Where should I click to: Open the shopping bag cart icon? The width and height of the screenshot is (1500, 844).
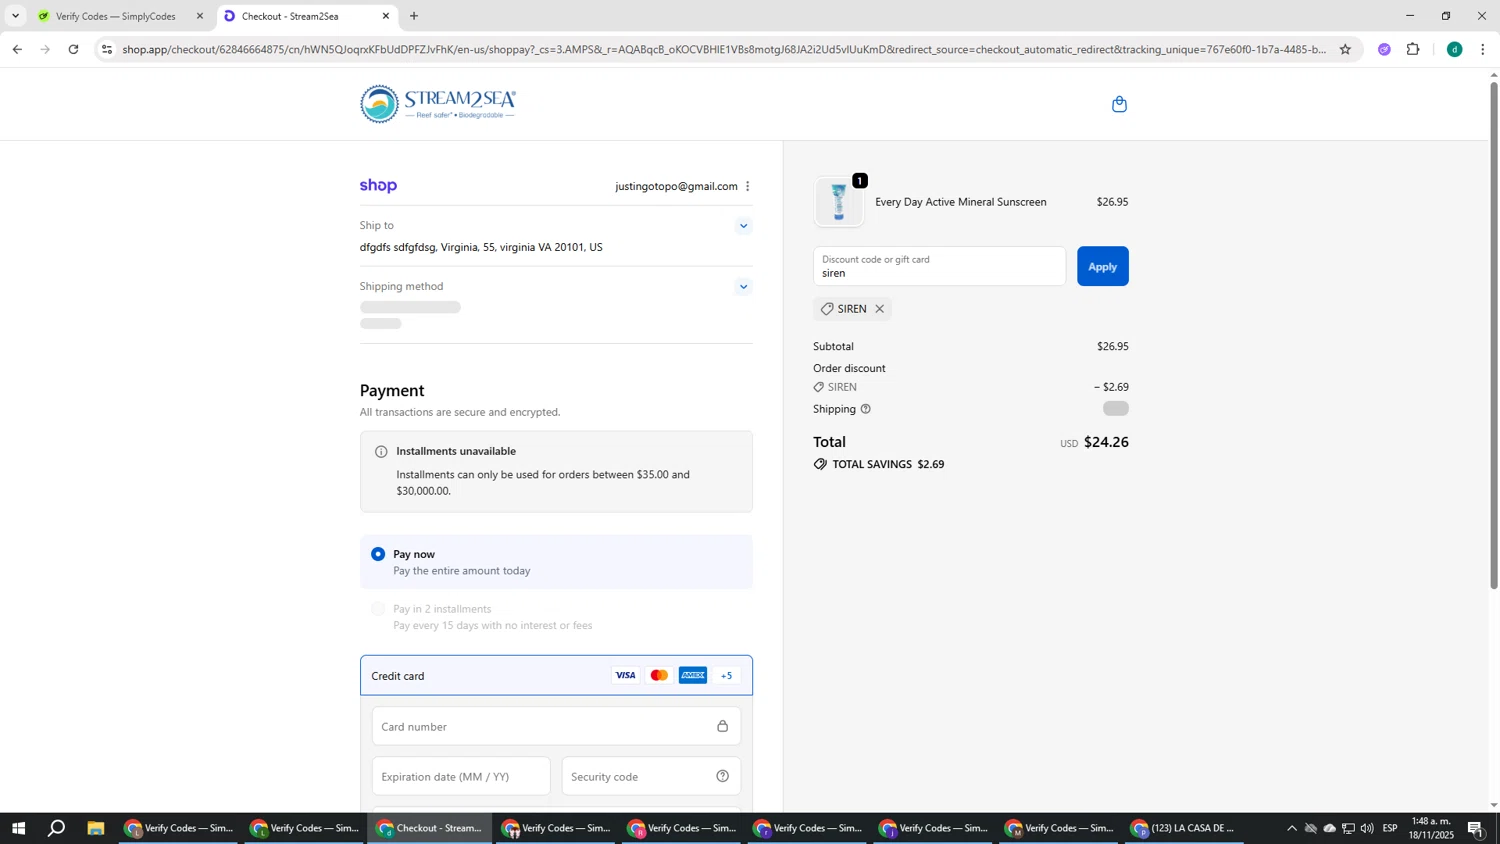coord(1119,104)
